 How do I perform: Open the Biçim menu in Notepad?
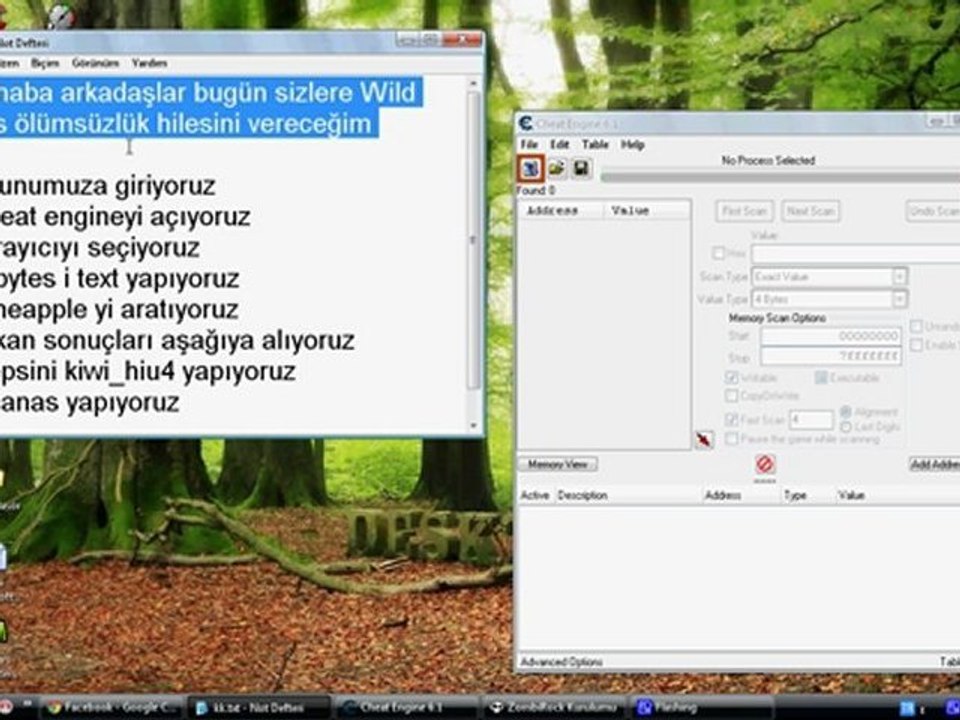pos(45,63)
